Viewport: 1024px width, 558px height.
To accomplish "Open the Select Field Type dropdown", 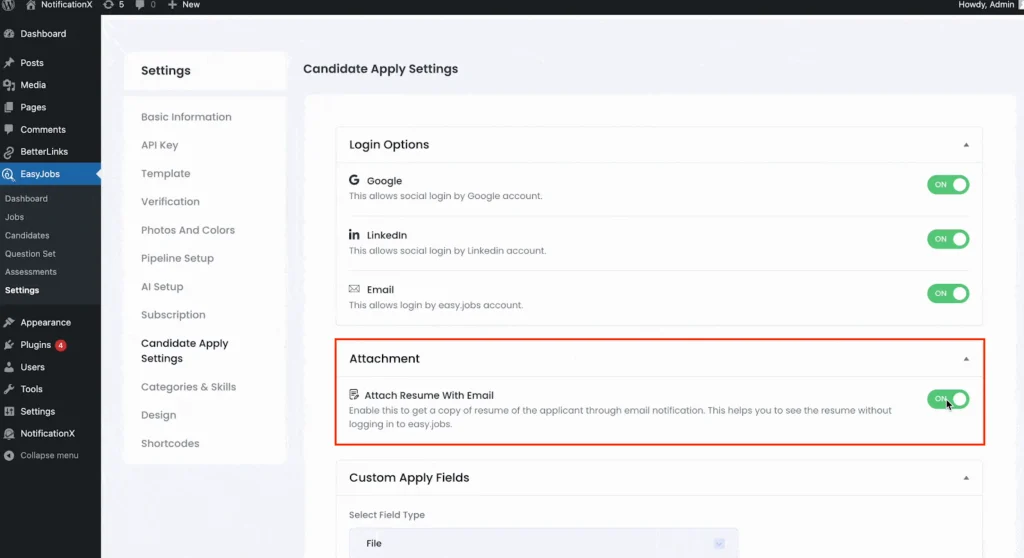I will (x=543, y=543).
